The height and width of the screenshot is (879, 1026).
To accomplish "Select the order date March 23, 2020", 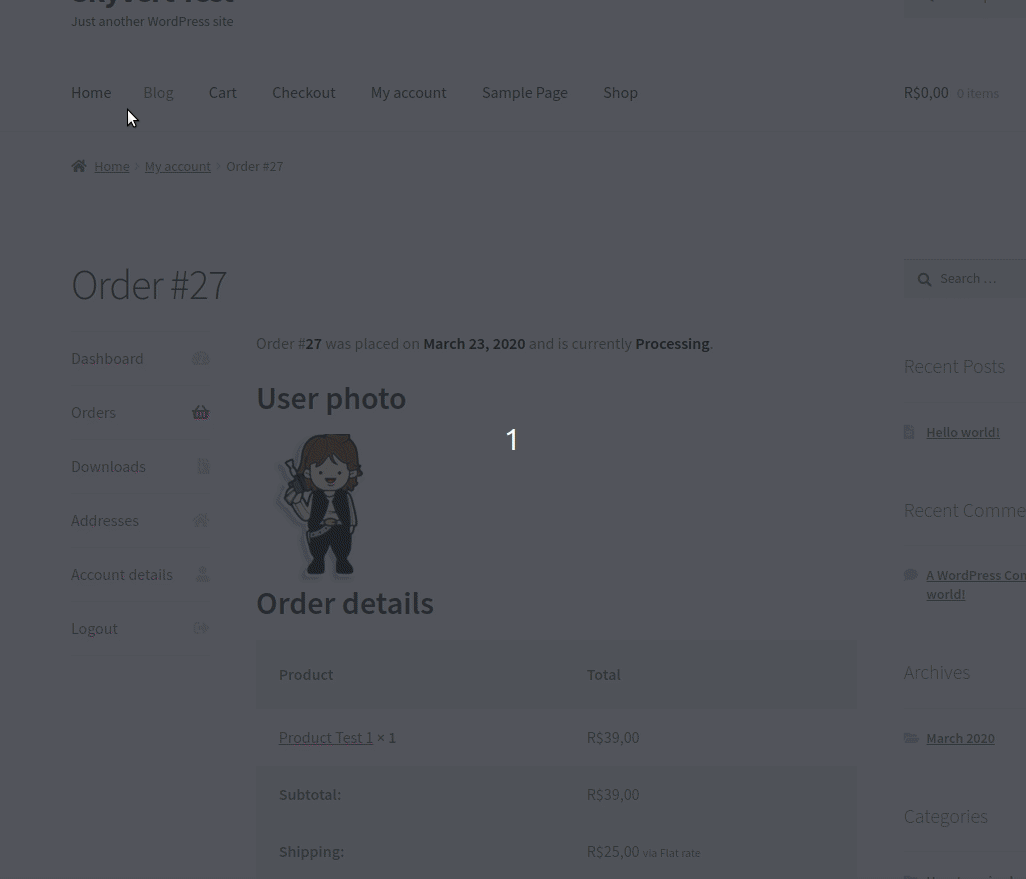I will (x=474, y=344).
